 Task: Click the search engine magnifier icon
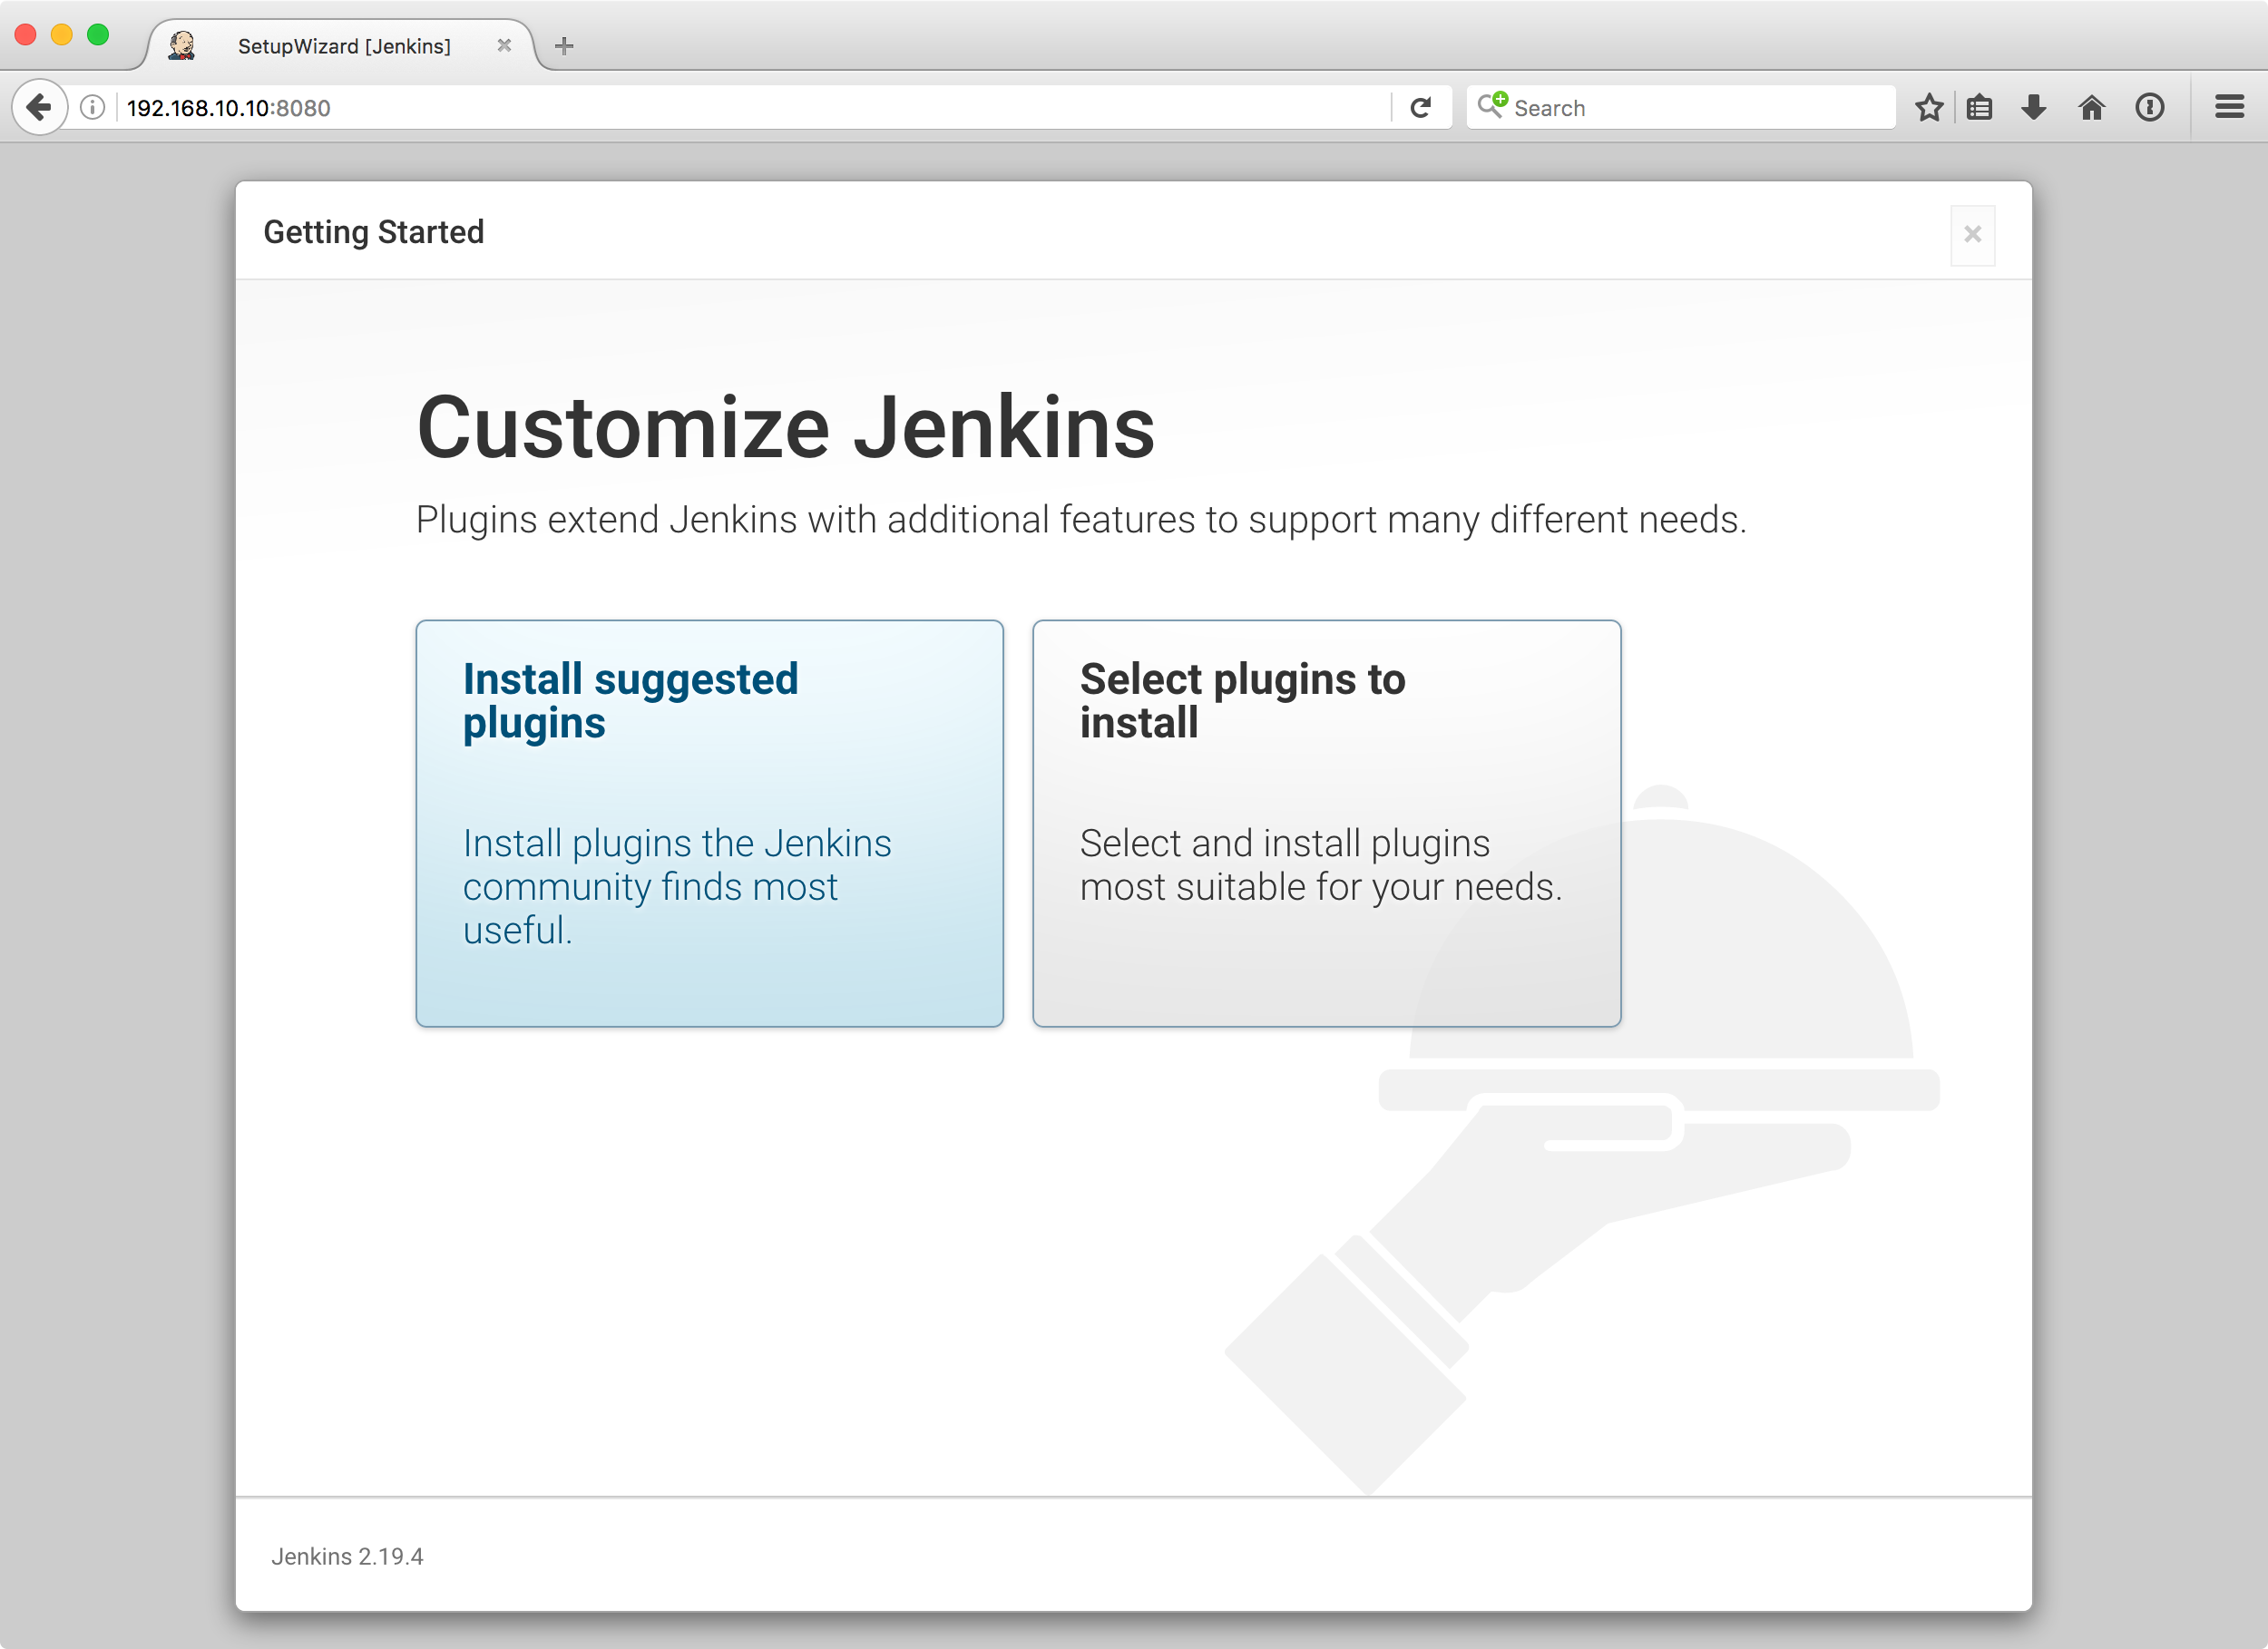tap(1492, 105)
